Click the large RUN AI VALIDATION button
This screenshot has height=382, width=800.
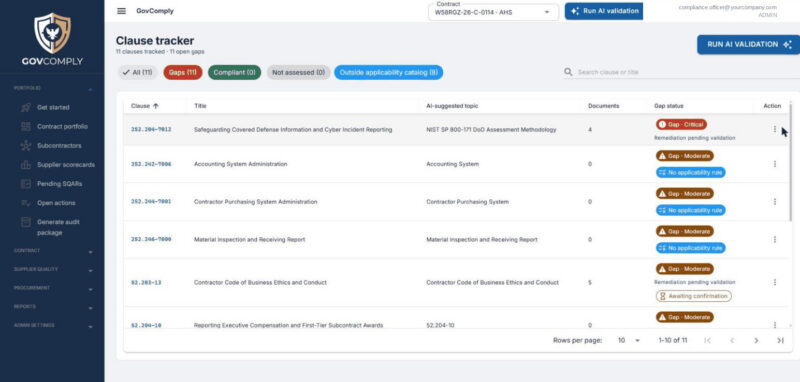point(748,44)
